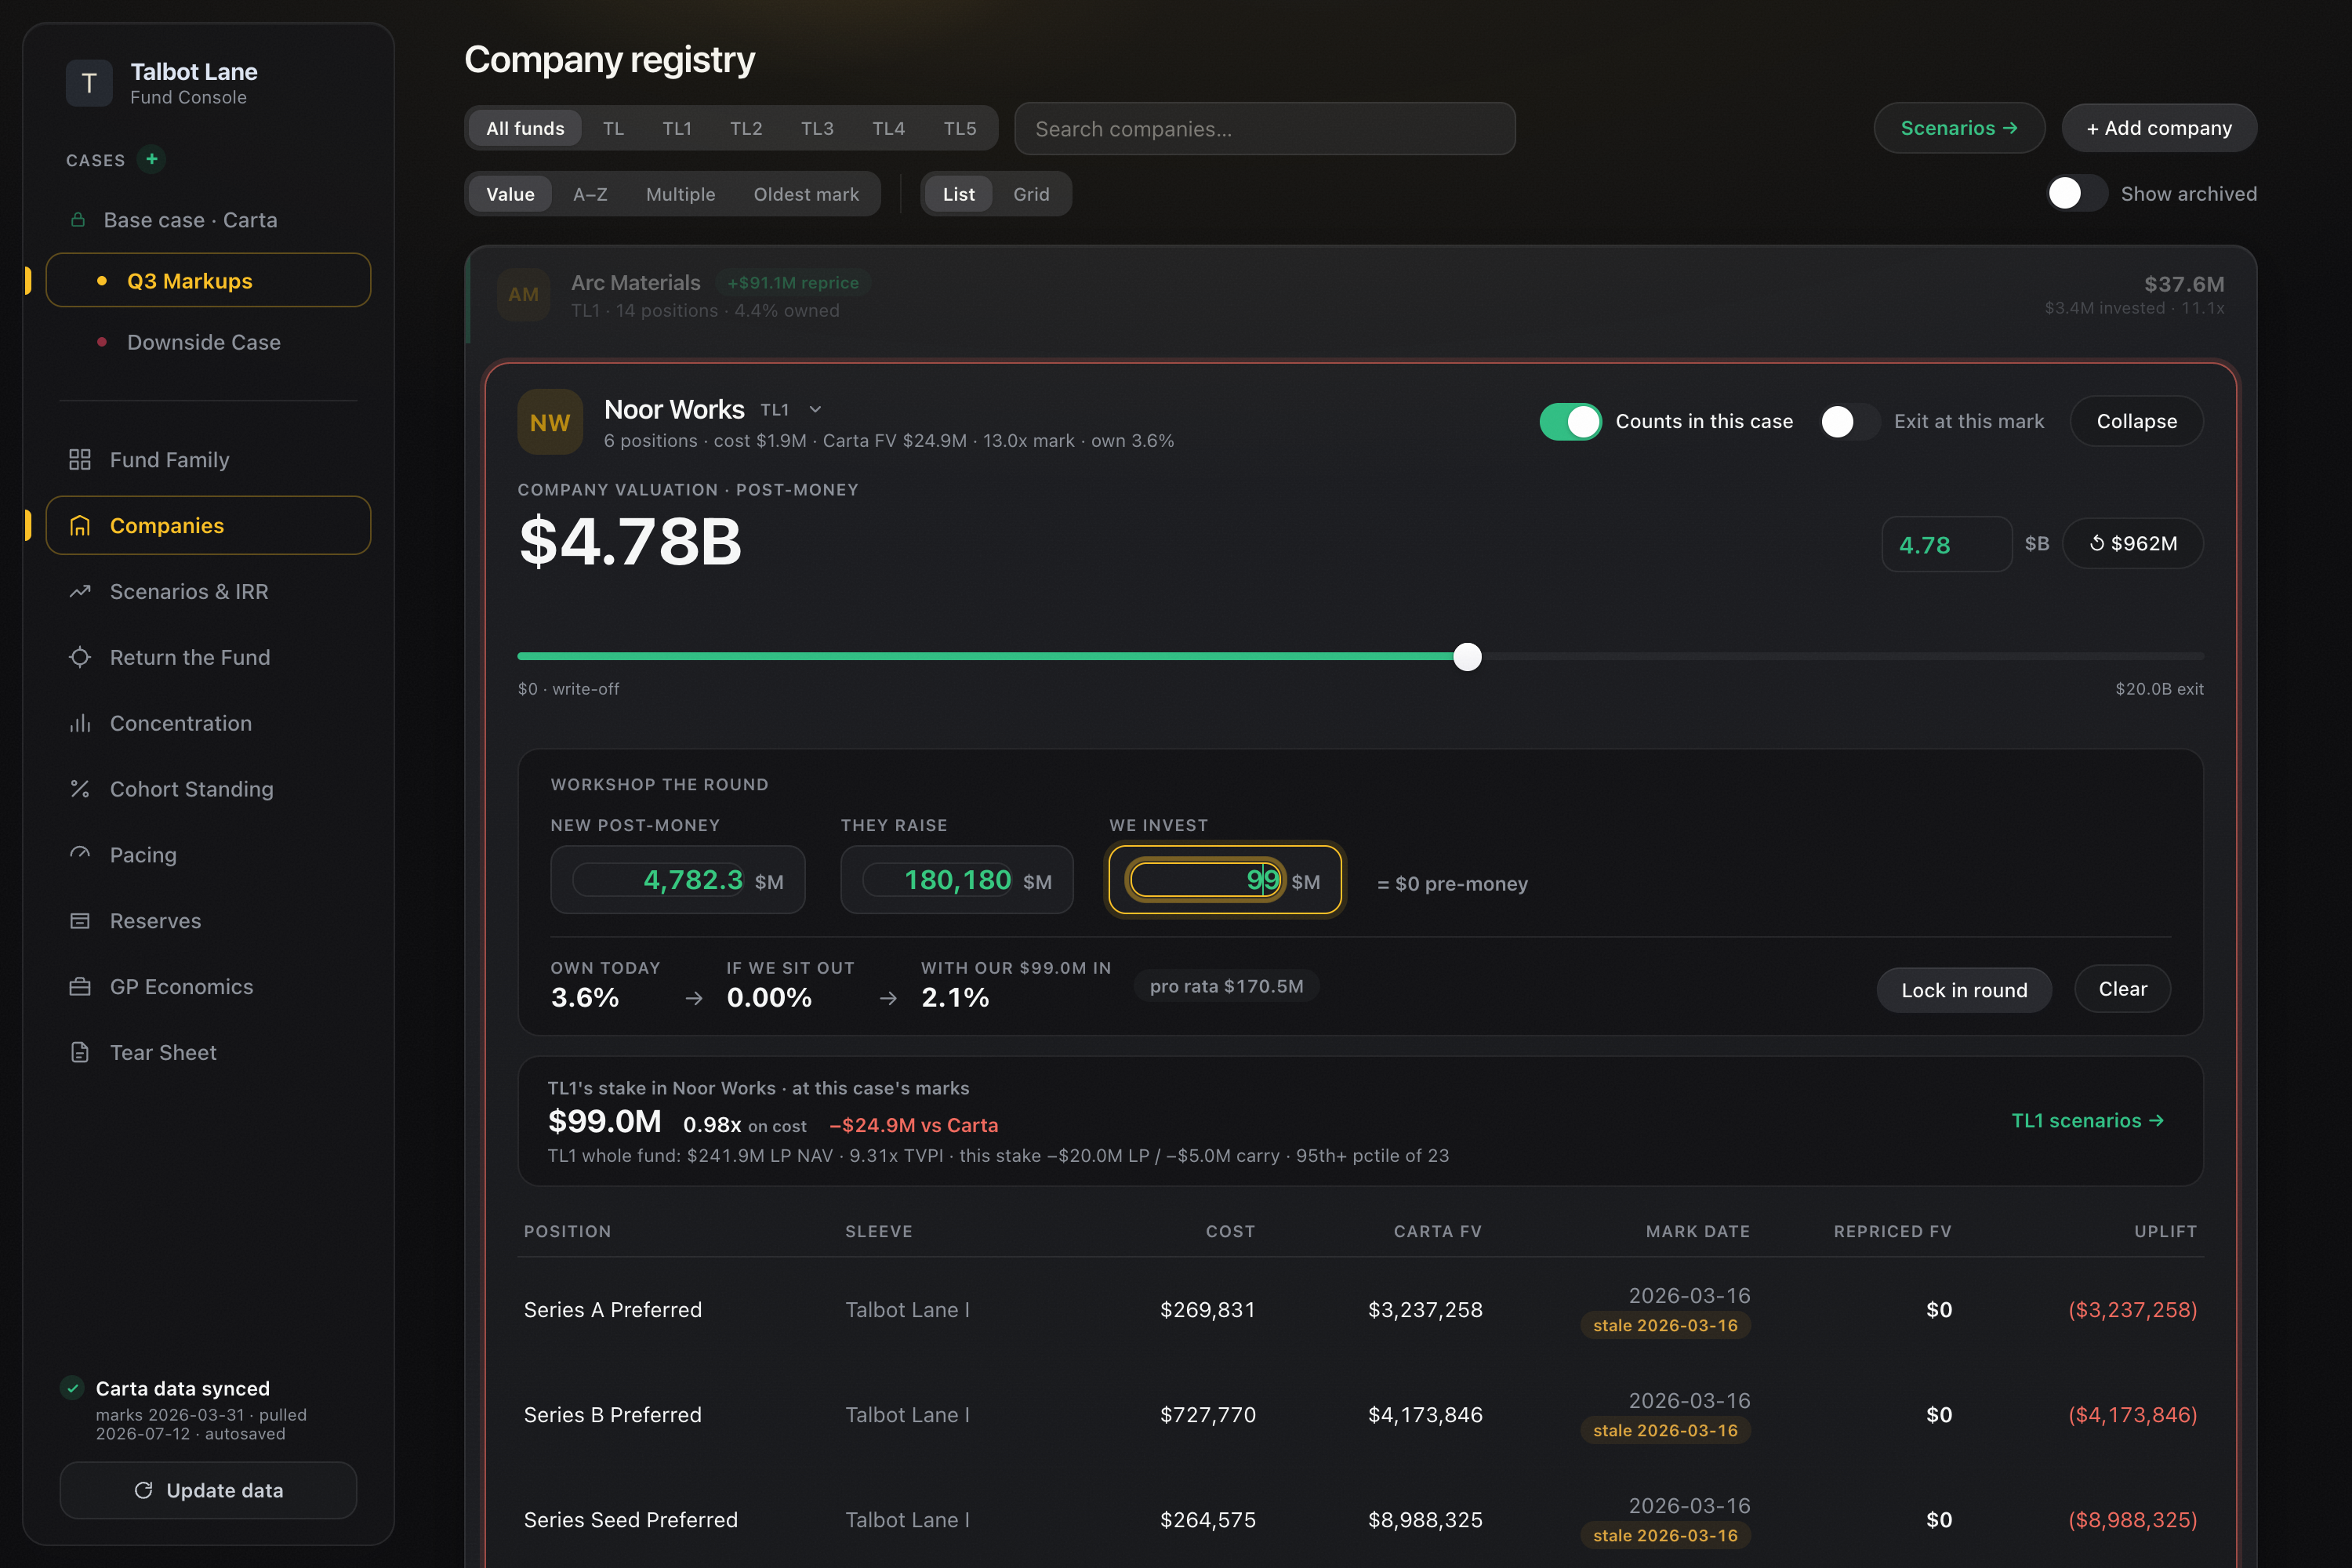Click Lock in round button

click(x=1964, y=990)
